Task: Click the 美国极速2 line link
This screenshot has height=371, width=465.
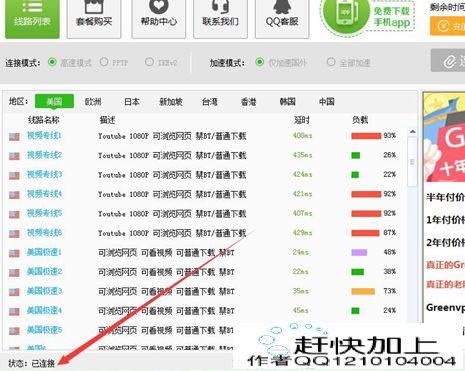Action: pyautogui.click(x=44, y=272)
